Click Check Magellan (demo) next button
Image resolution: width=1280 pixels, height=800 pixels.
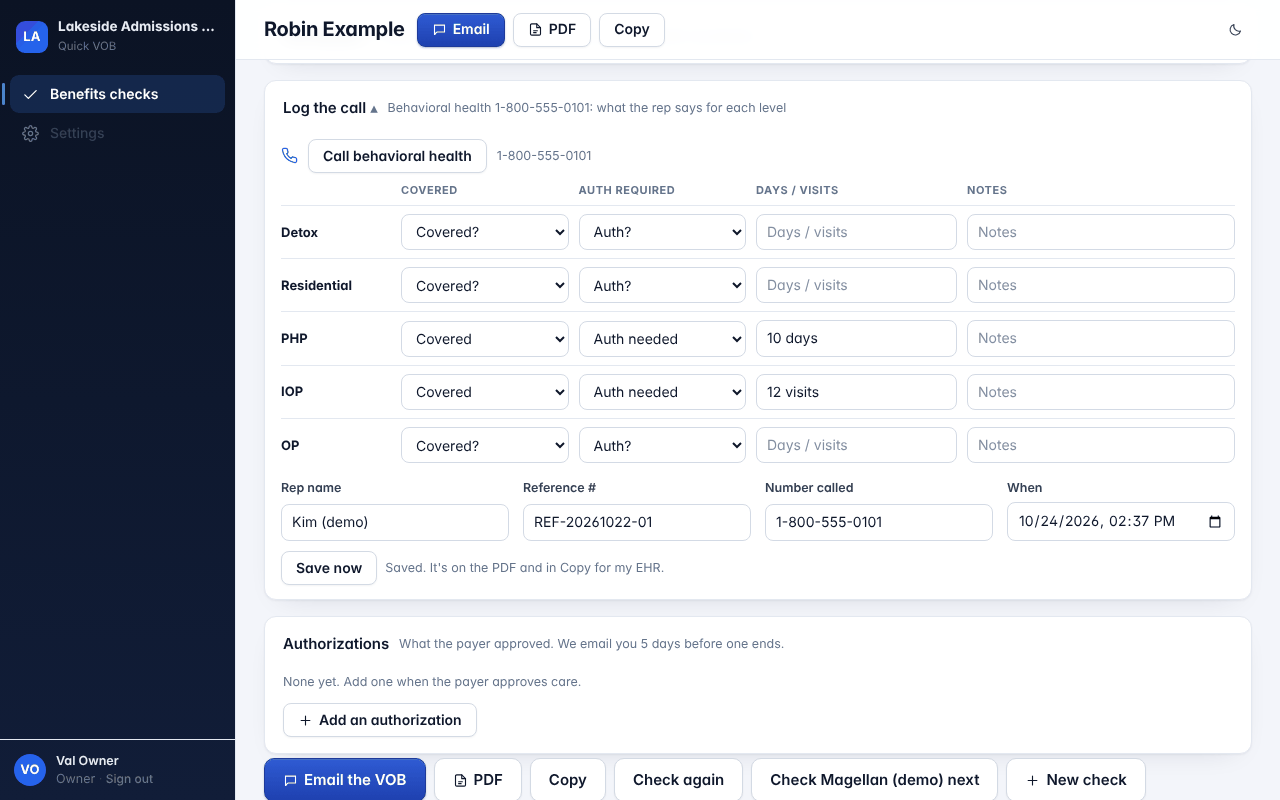pyautogui.click(x=875, y=780)
